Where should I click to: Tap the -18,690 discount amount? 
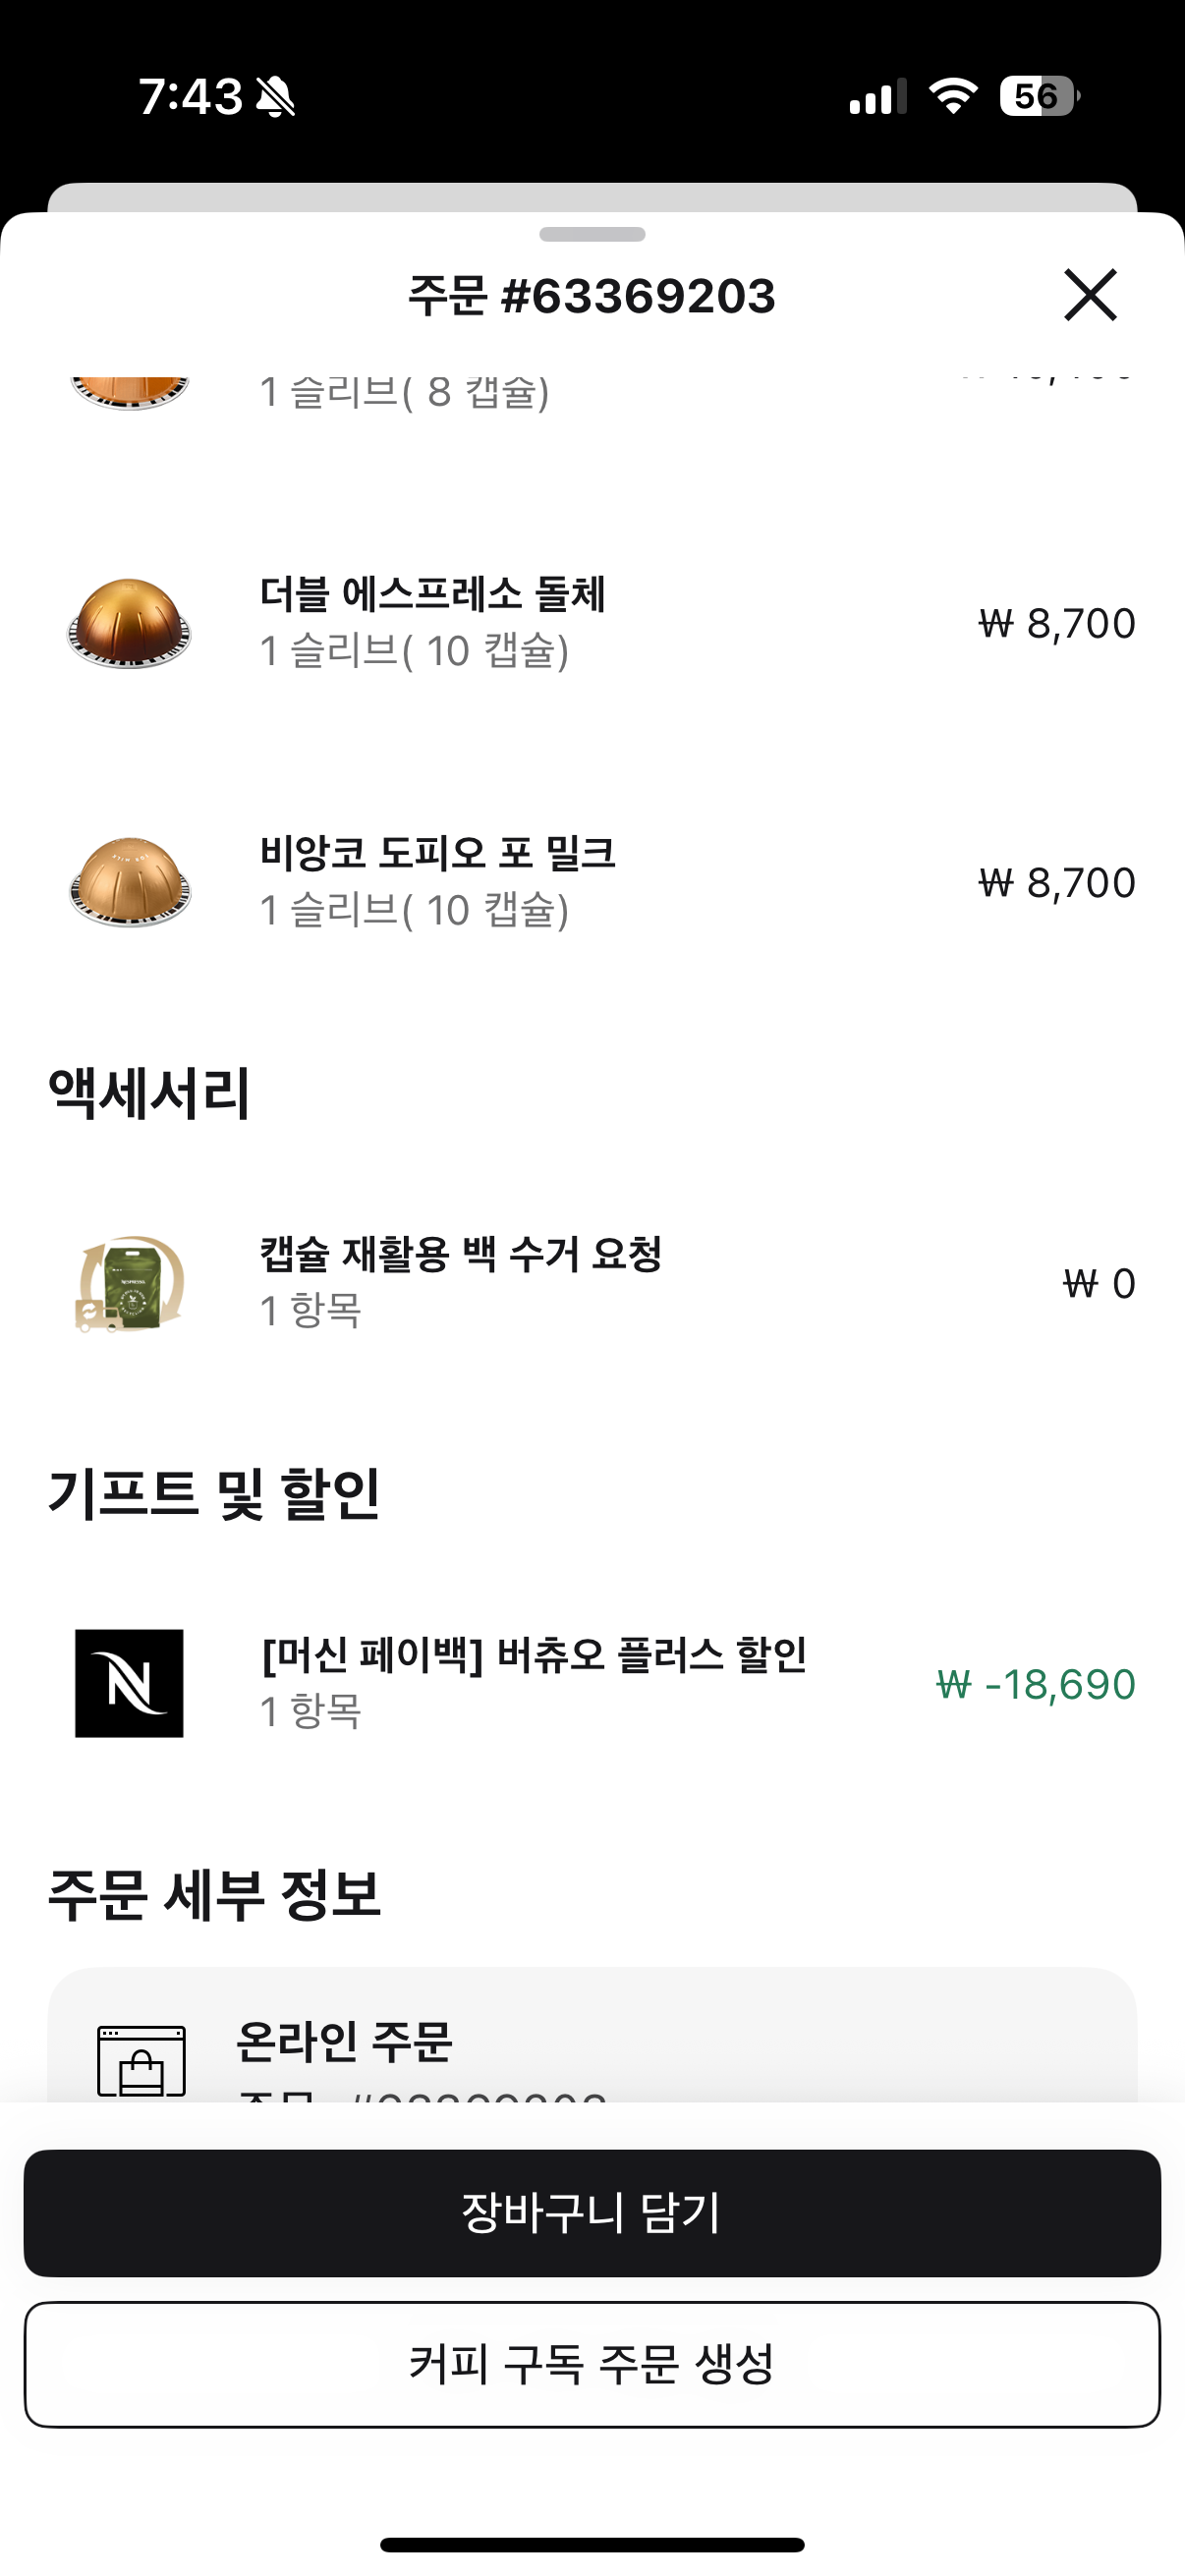pos(1035,1684)
